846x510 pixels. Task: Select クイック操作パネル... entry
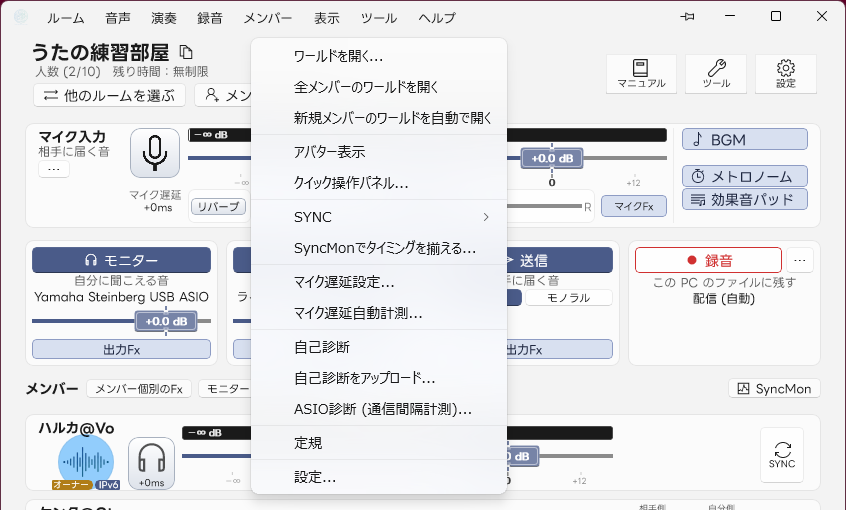tap(379, 183)
